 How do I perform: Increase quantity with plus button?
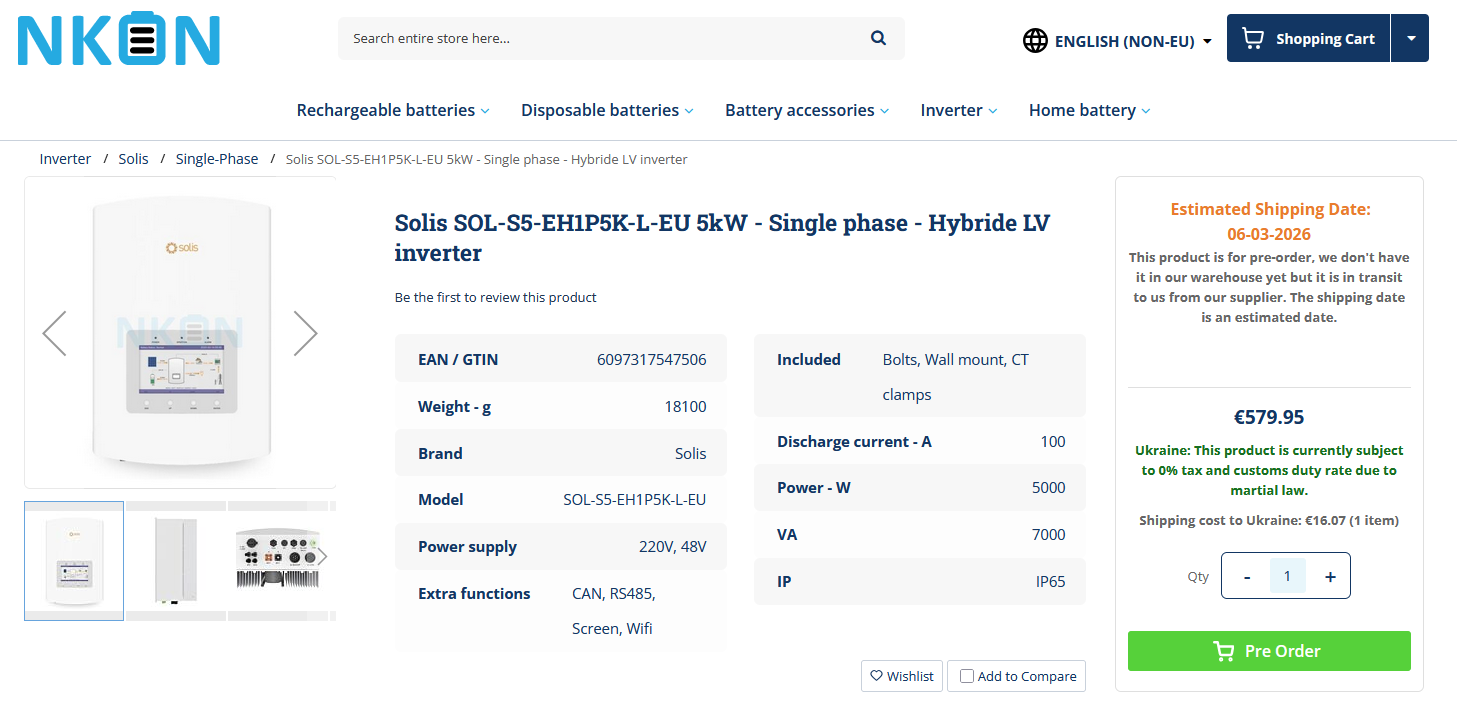(1330, 577)
